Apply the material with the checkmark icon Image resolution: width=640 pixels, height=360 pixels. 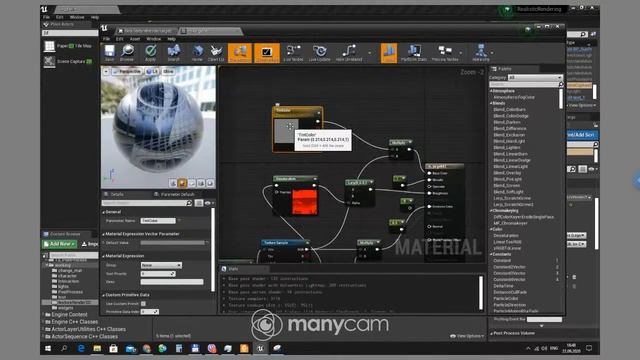151,53
